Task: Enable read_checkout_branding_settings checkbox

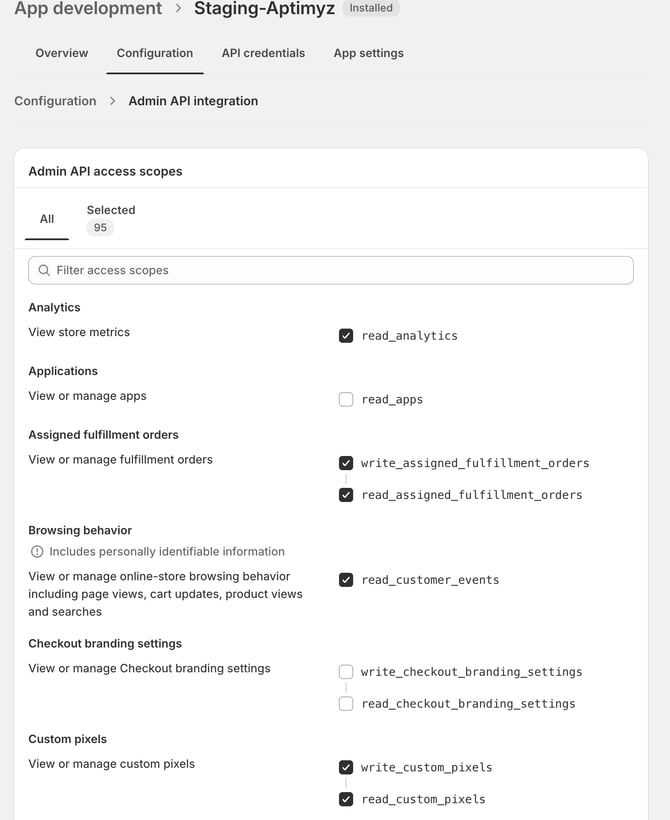Action: tap(346, 704)
